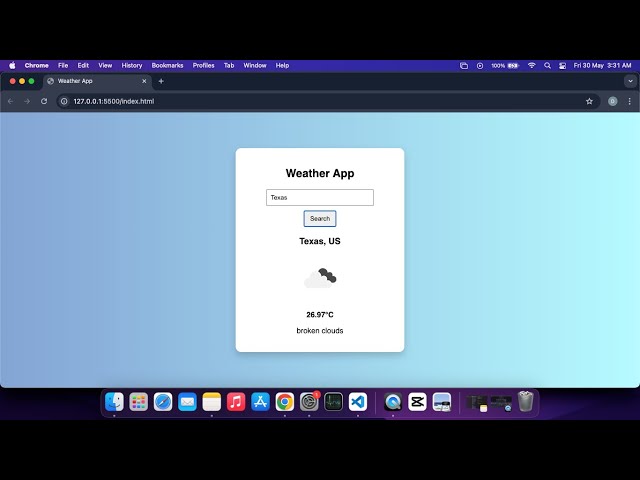Image resolution: width=640 pixels, height=480 pixels.
Task: Open System Settings from the dock
Action: [x=309, y=402]
